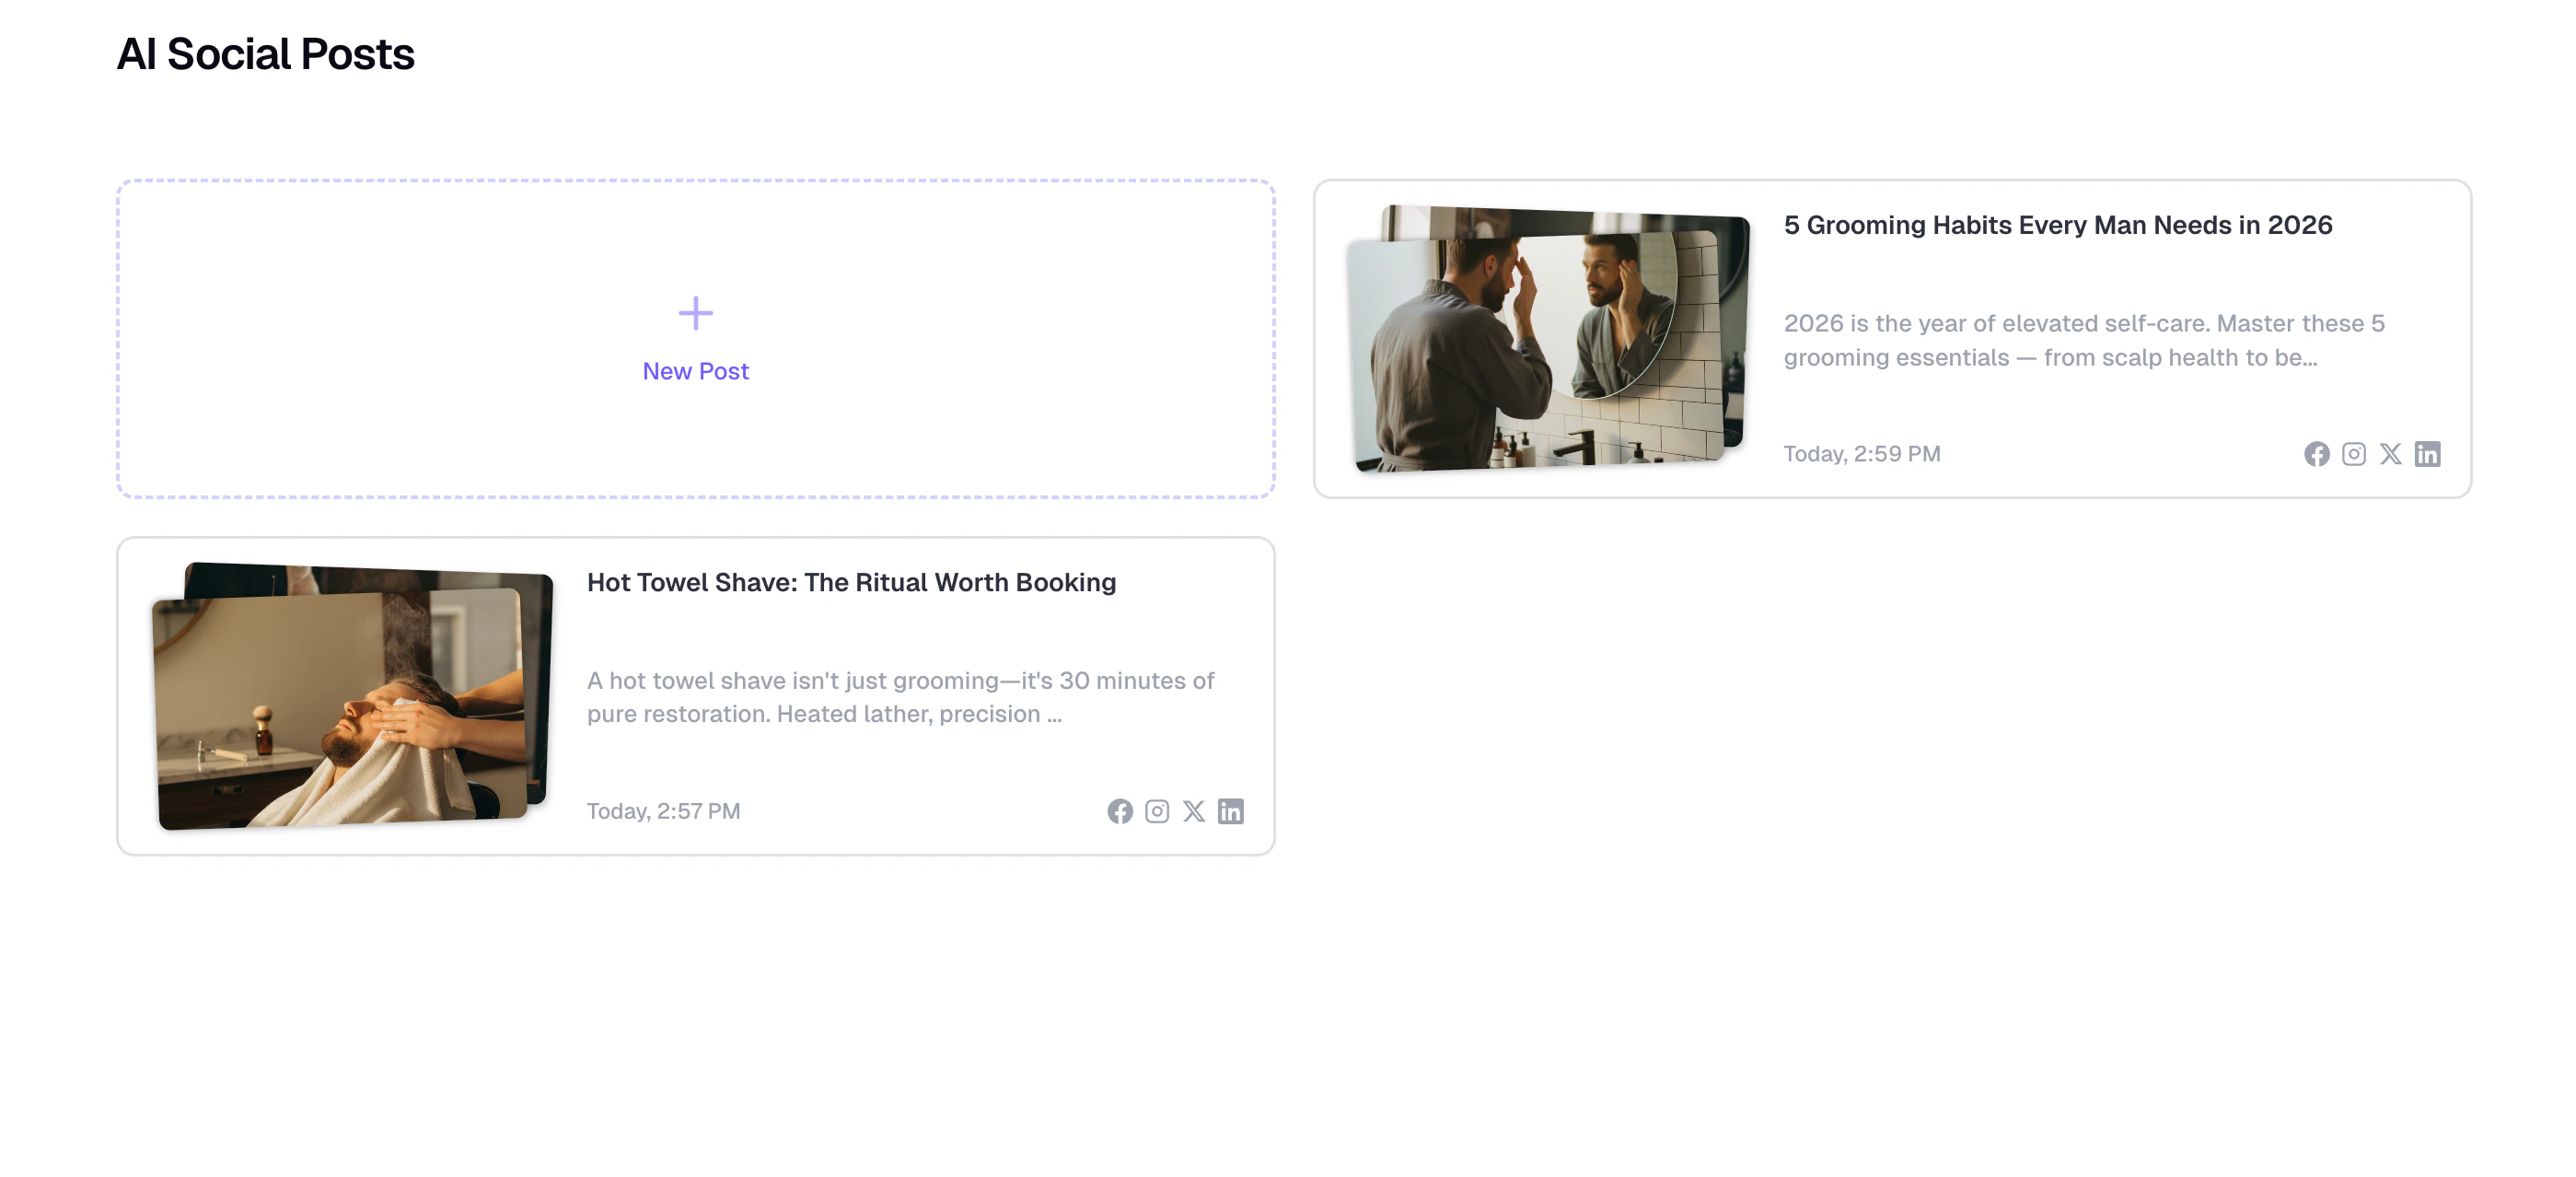The width and height of the screenshot is (2576, 1177).
Task: Share Hot Towel Shave post to X
Action: 1194,811
